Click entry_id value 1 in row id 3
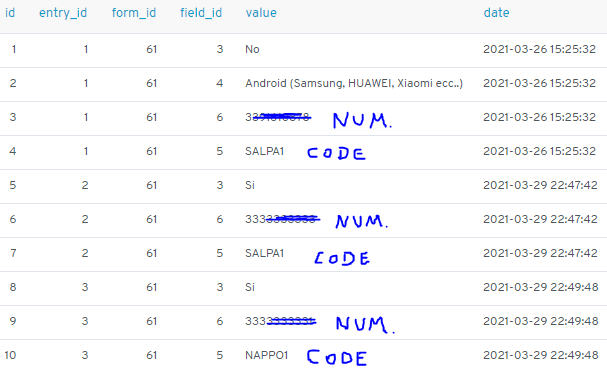 tap(86, 117)
